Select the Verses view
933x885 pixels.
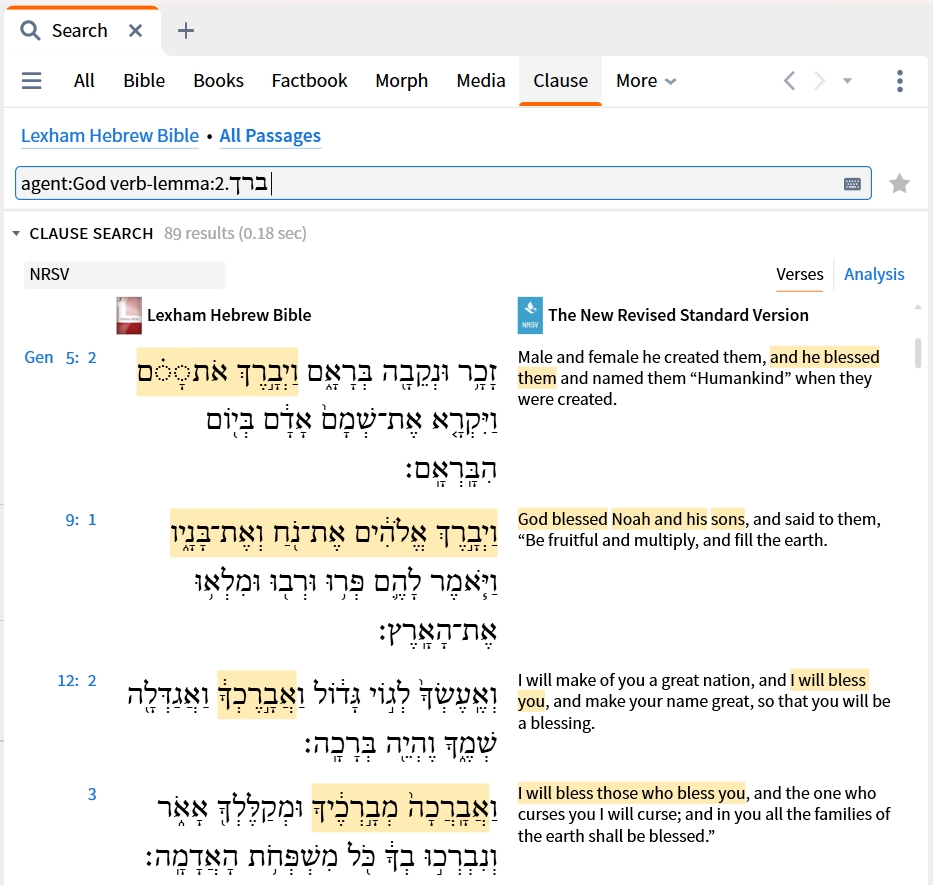[x=799, y=274]
